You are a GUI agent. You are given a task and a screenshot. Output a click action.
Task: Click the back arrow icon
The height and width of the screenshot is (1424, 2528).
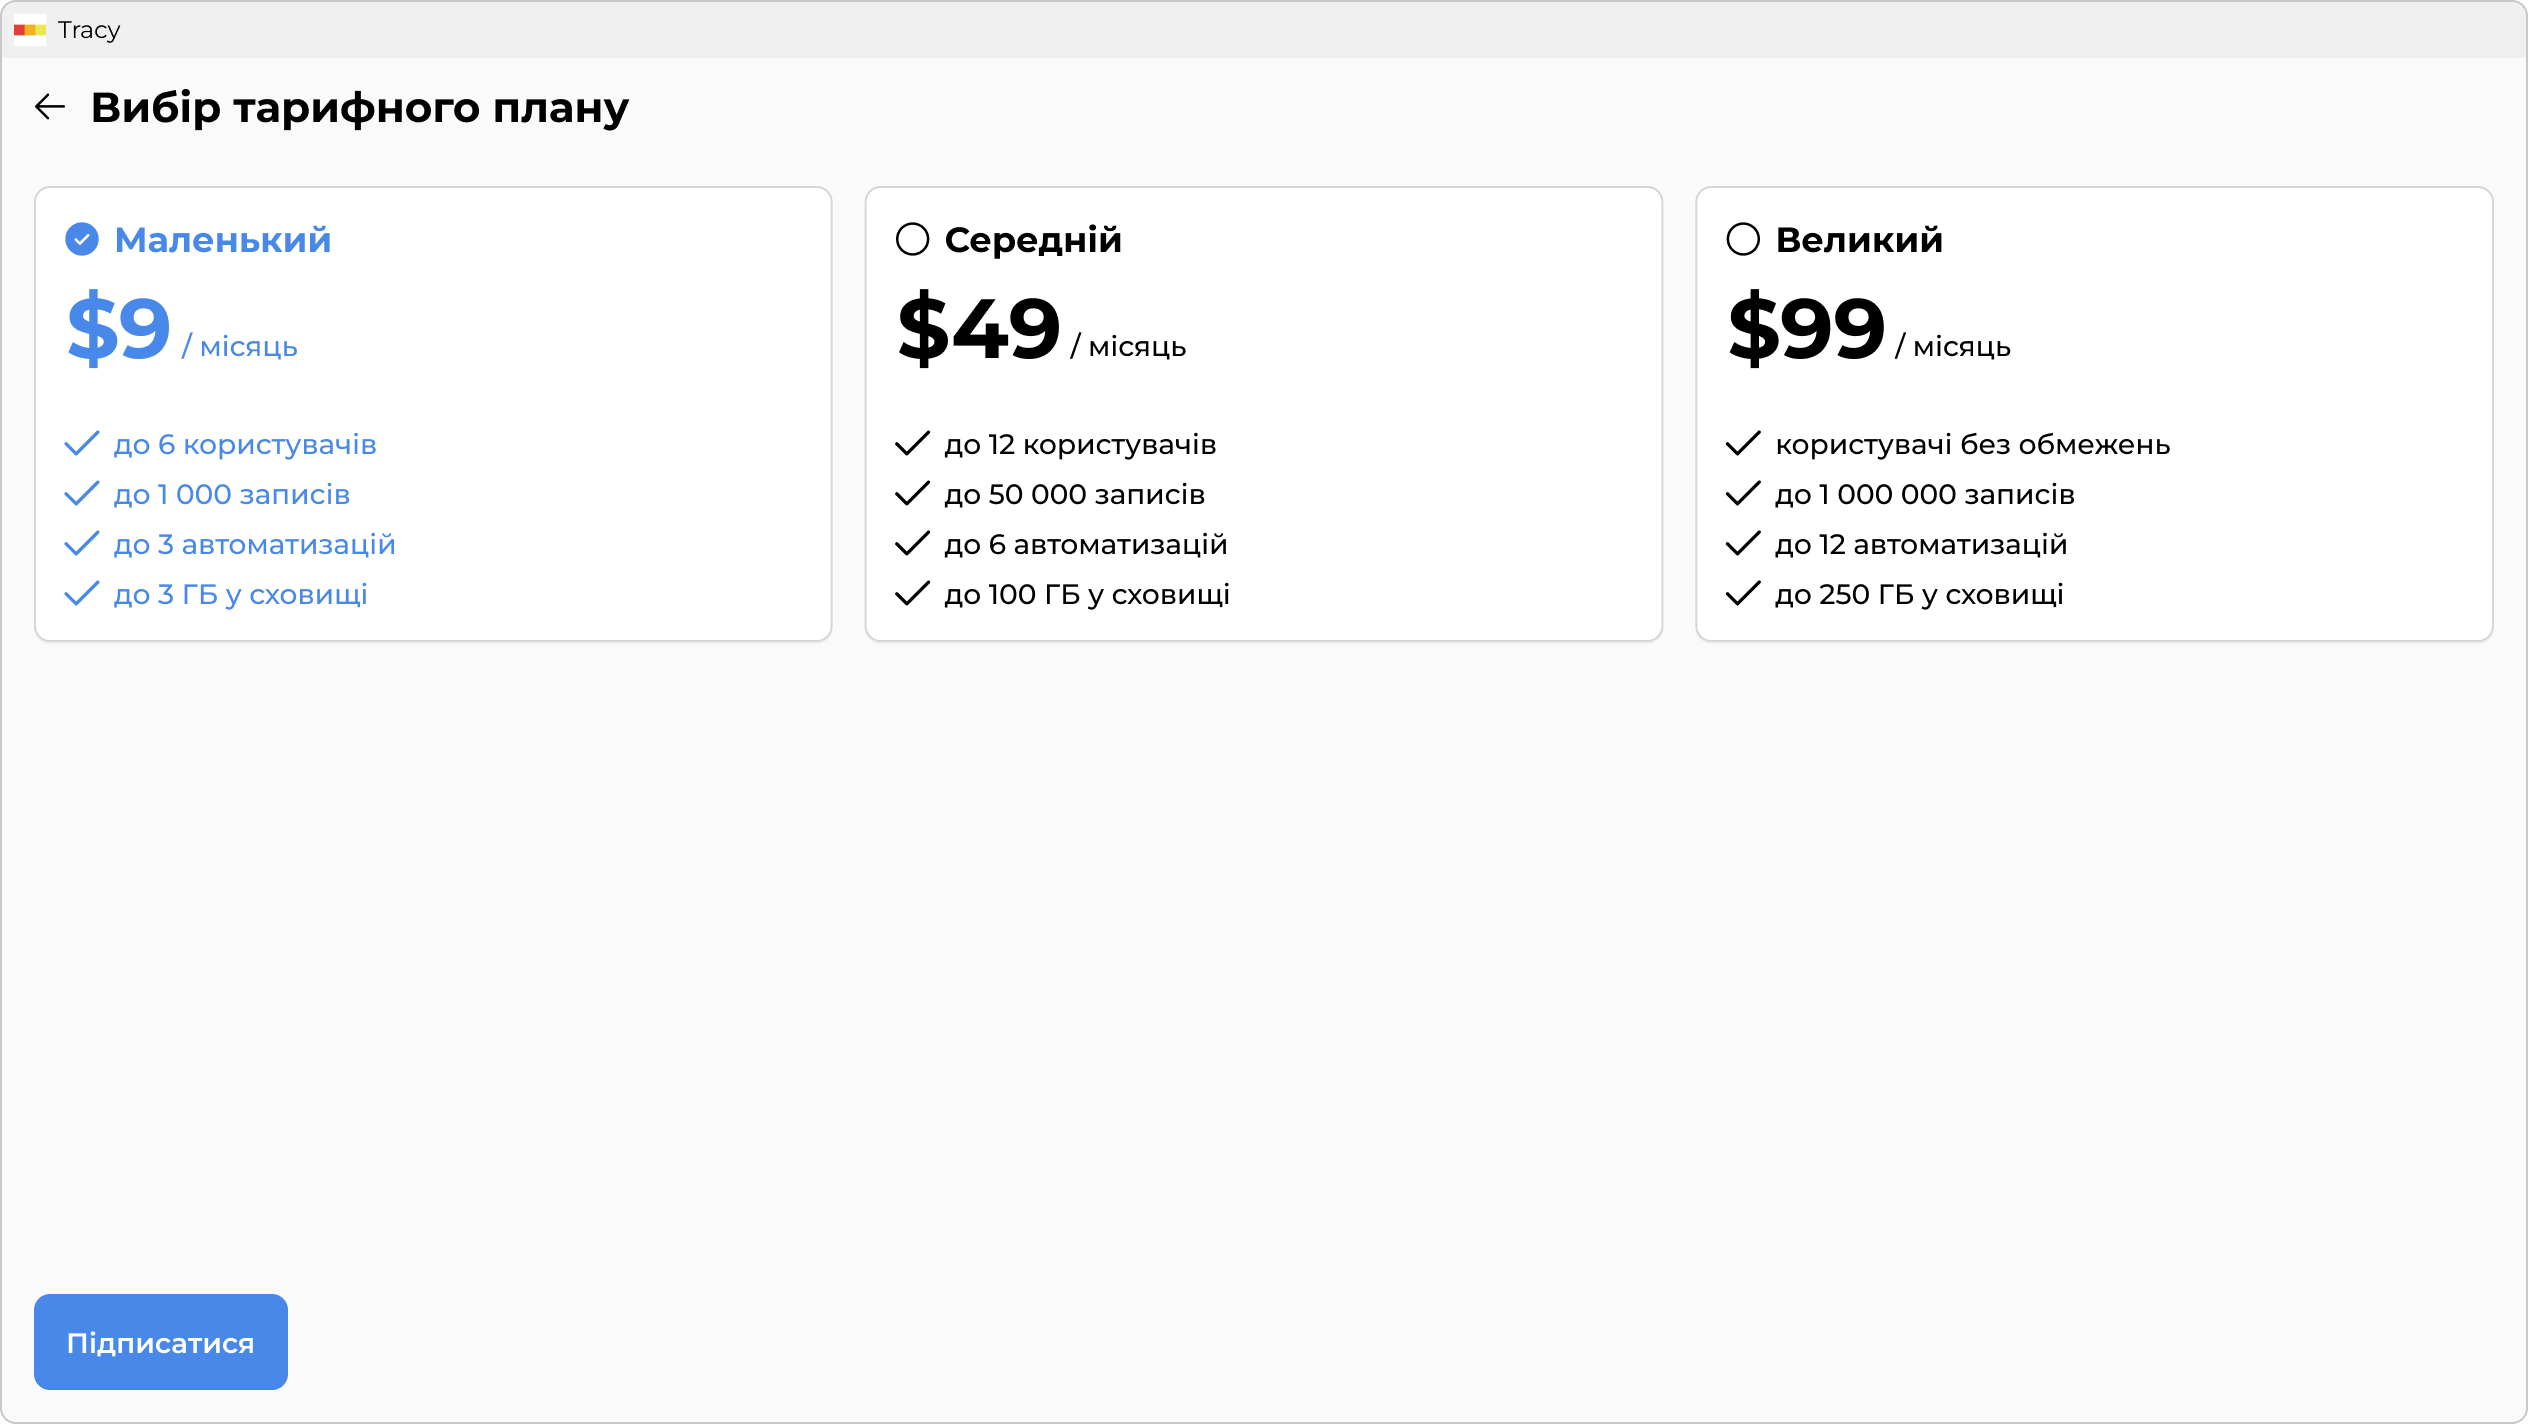pos(50,107)
